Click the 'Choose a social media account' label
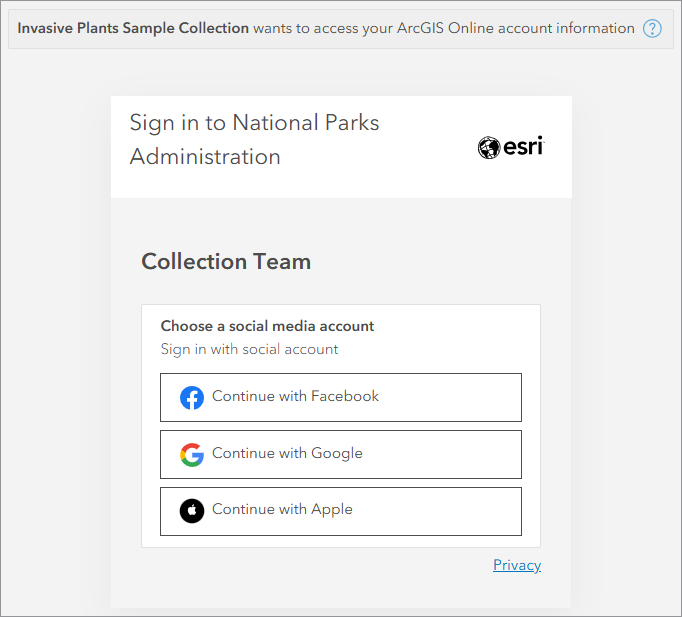 coord(267,326)
